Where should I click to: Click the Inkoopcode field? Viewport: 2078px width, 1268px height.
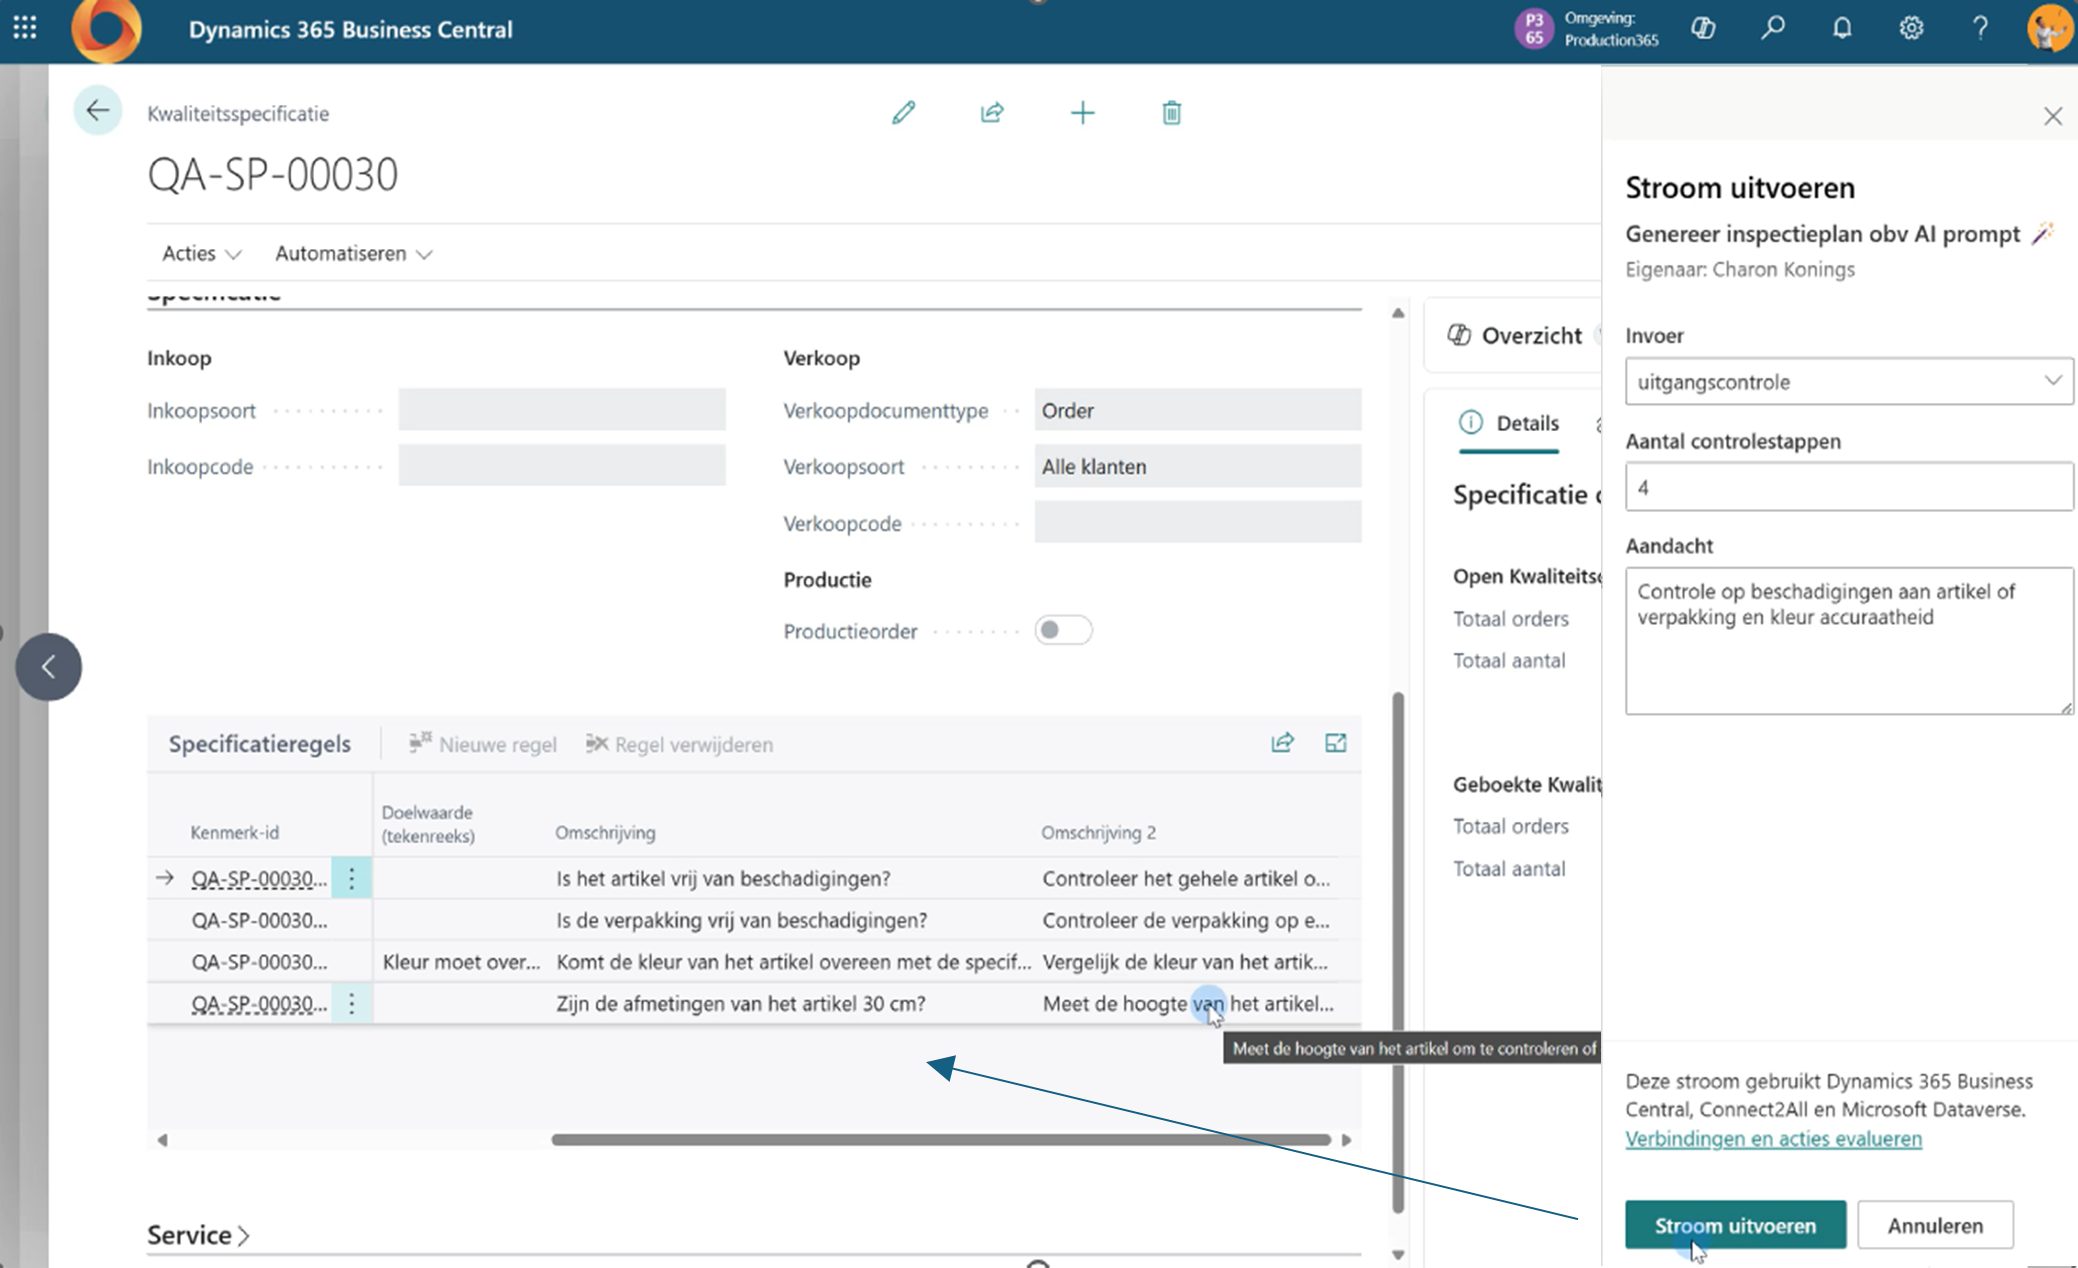pyautogui.click(x=562, y=466)
